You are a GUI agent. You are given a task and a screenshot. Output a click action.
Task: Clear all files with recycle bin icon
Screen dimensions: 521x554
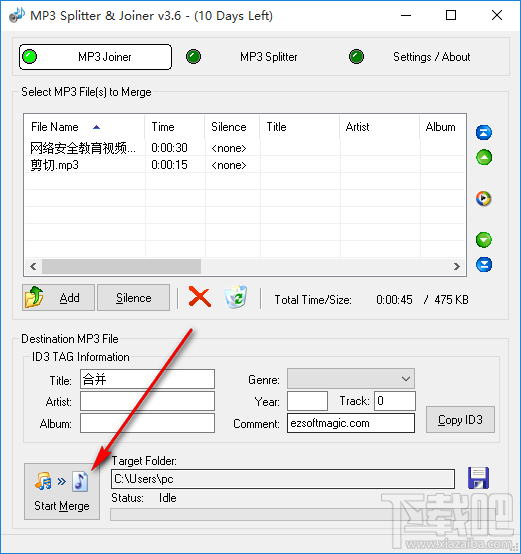point(236,297)
